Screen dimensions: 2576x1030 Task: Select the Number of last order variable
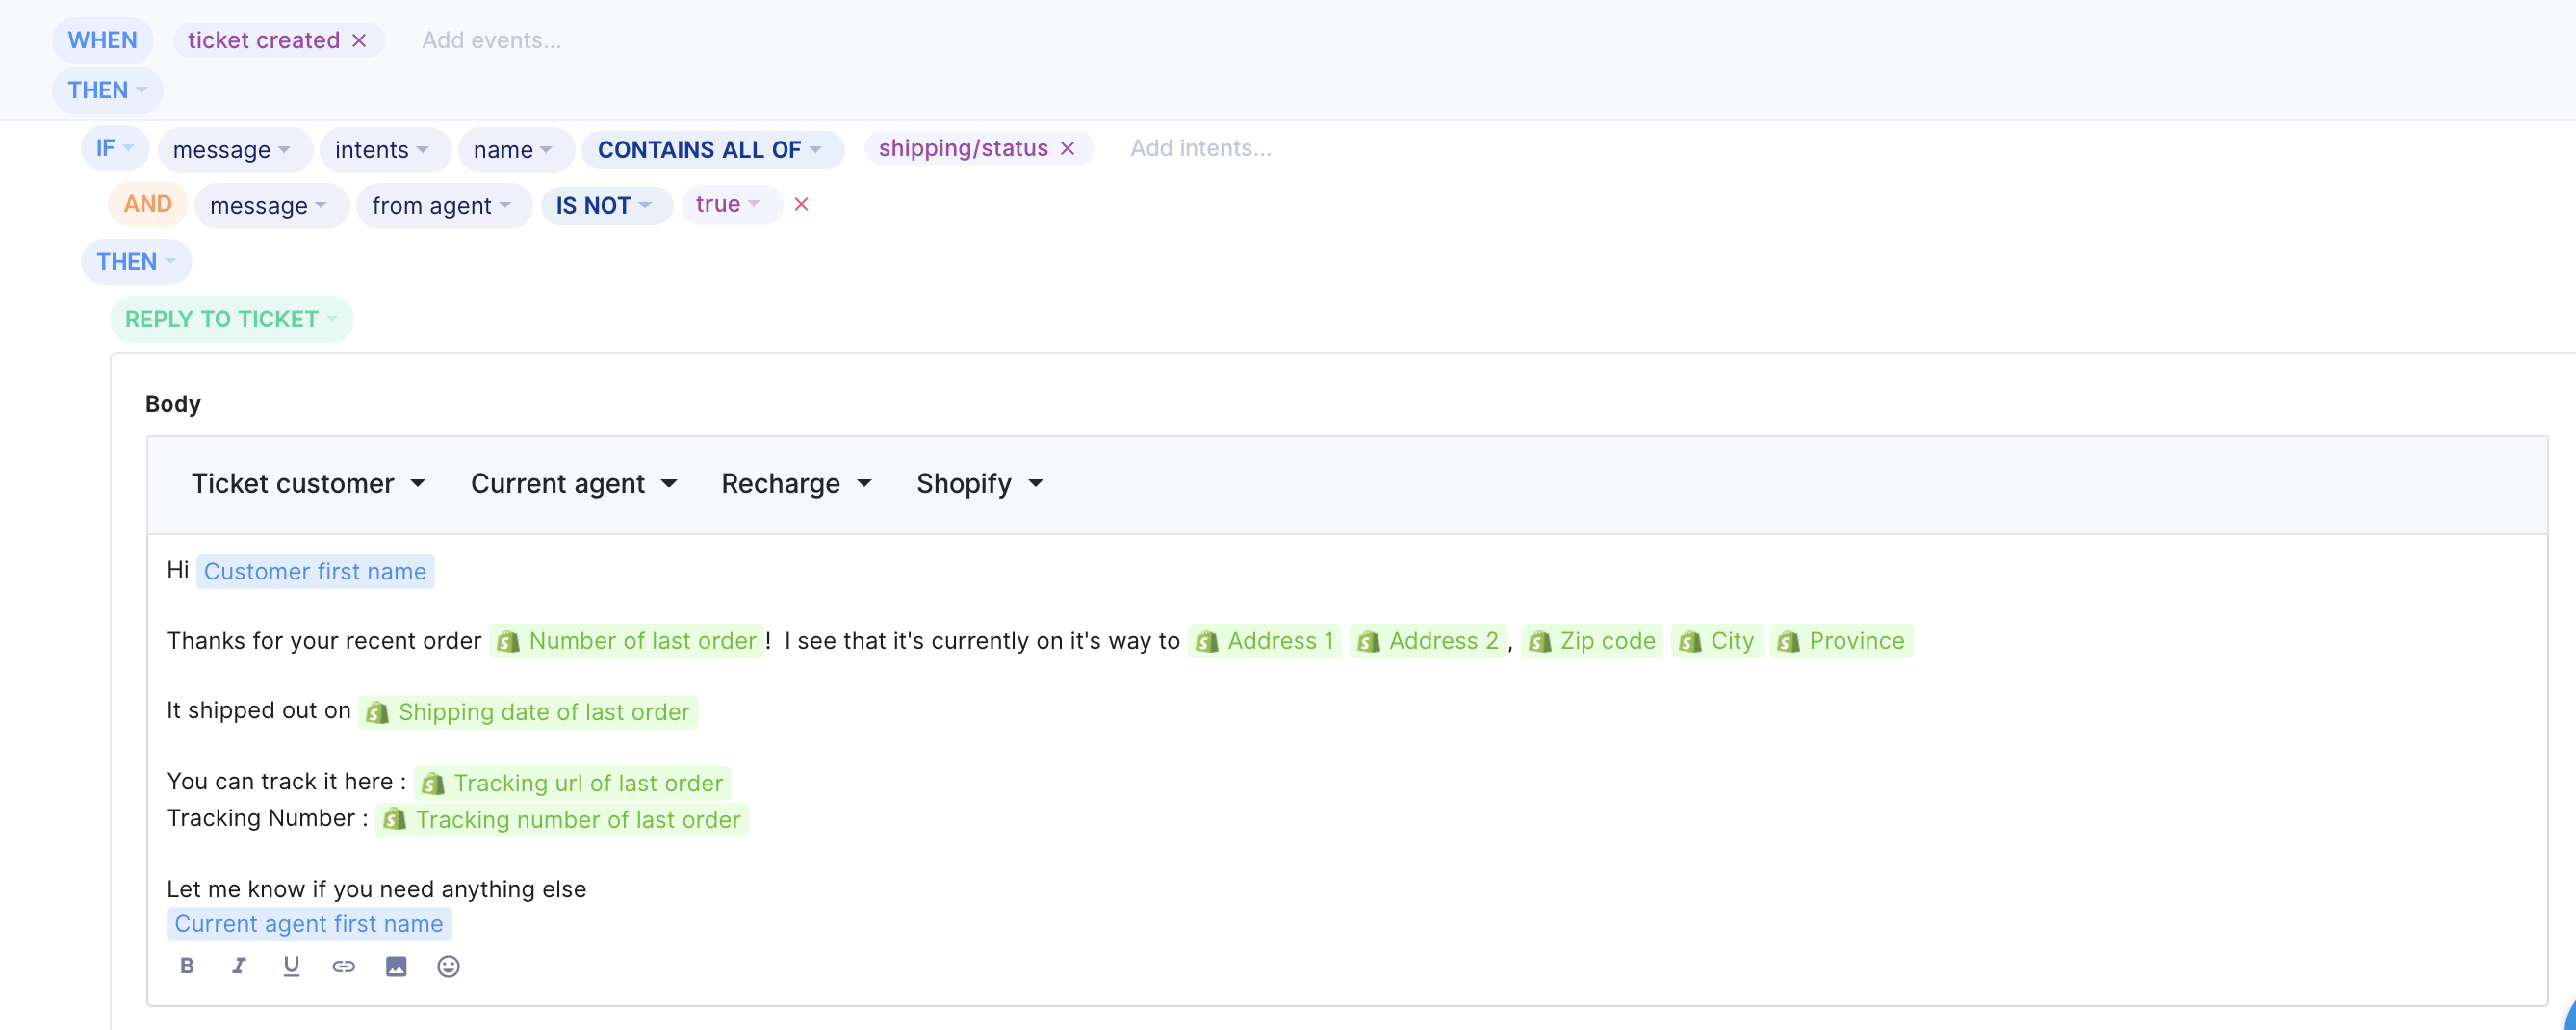(x=627, y=640)
